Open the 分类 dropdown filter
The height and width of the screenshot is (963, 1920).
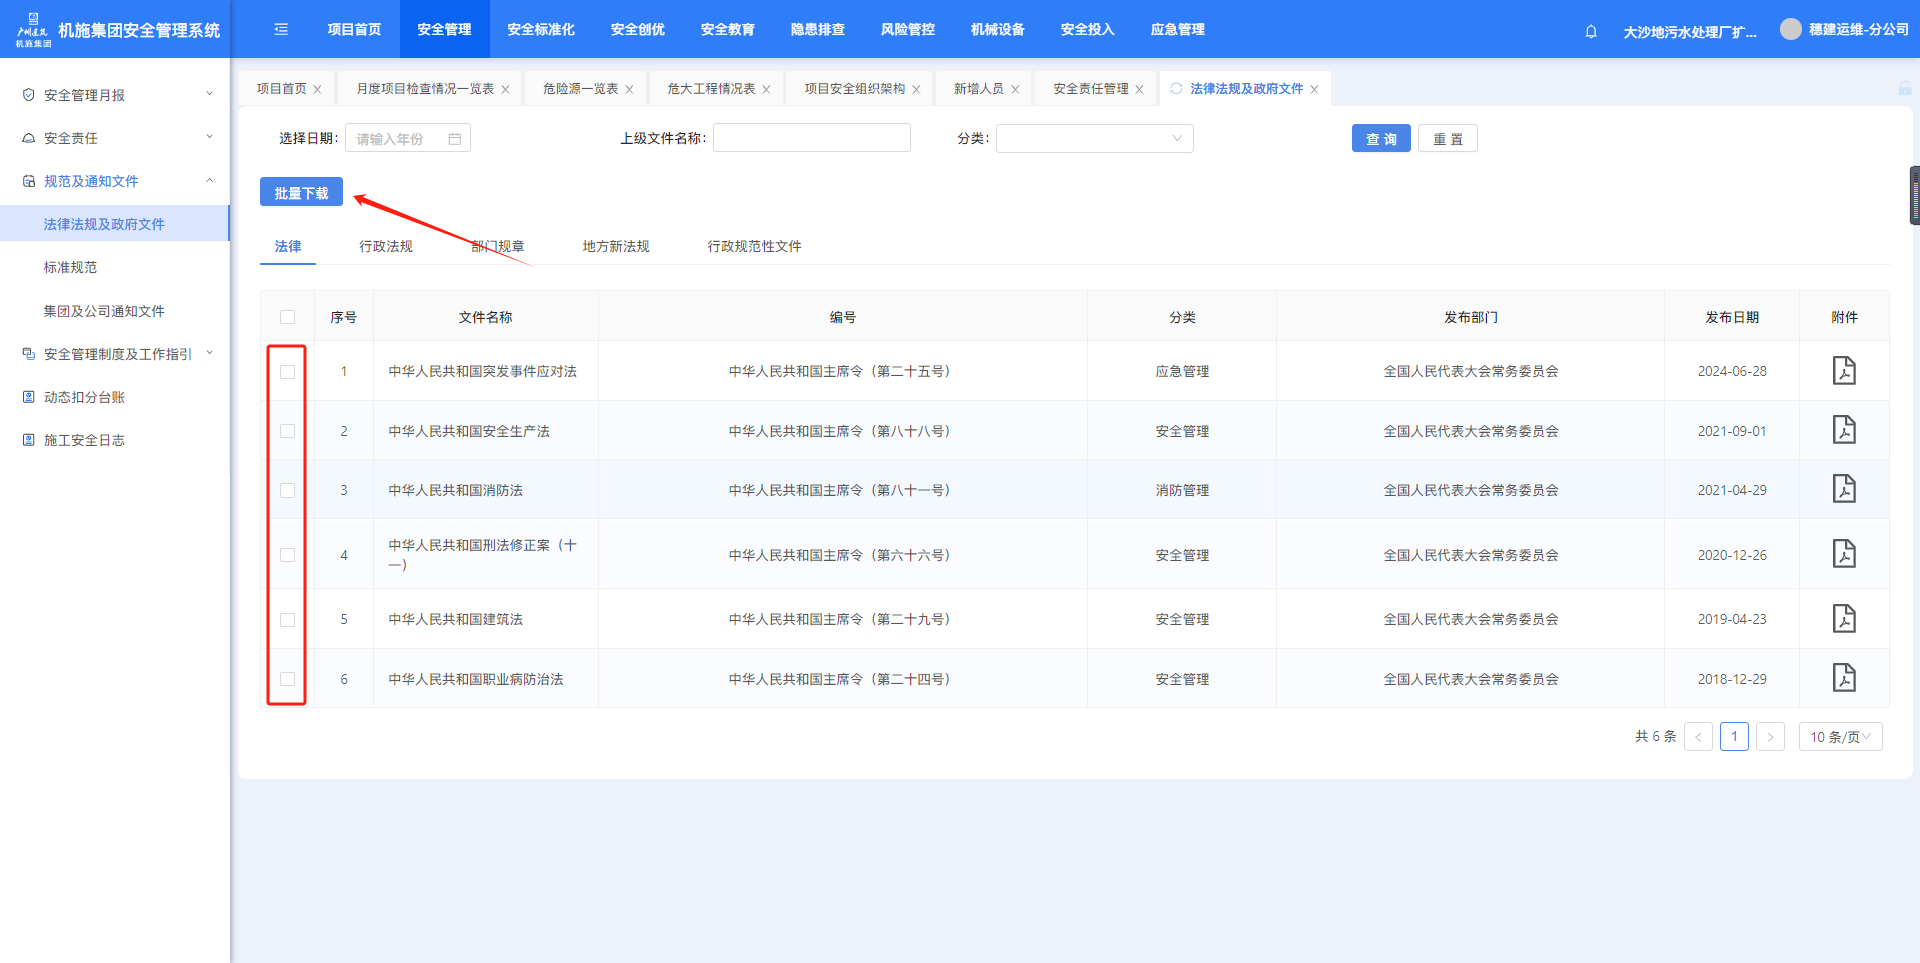pos(1094,138)
